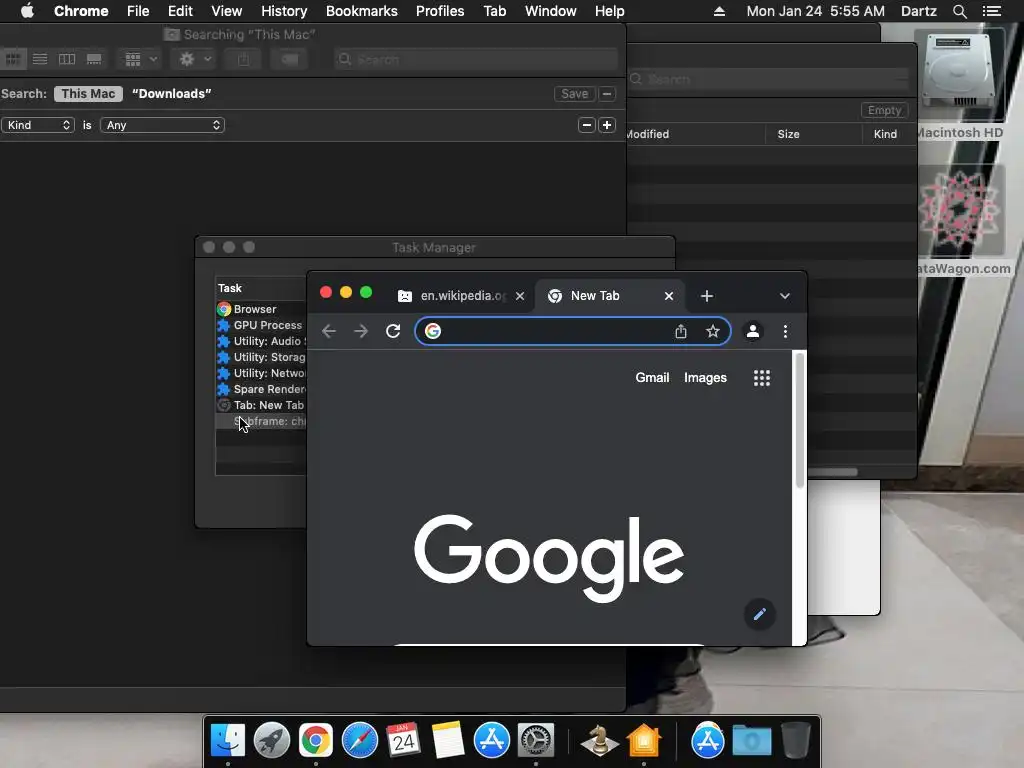Open Safari from the Dock
The height and width of the screenshot is (768, 1024).
(x=360, y=741)
